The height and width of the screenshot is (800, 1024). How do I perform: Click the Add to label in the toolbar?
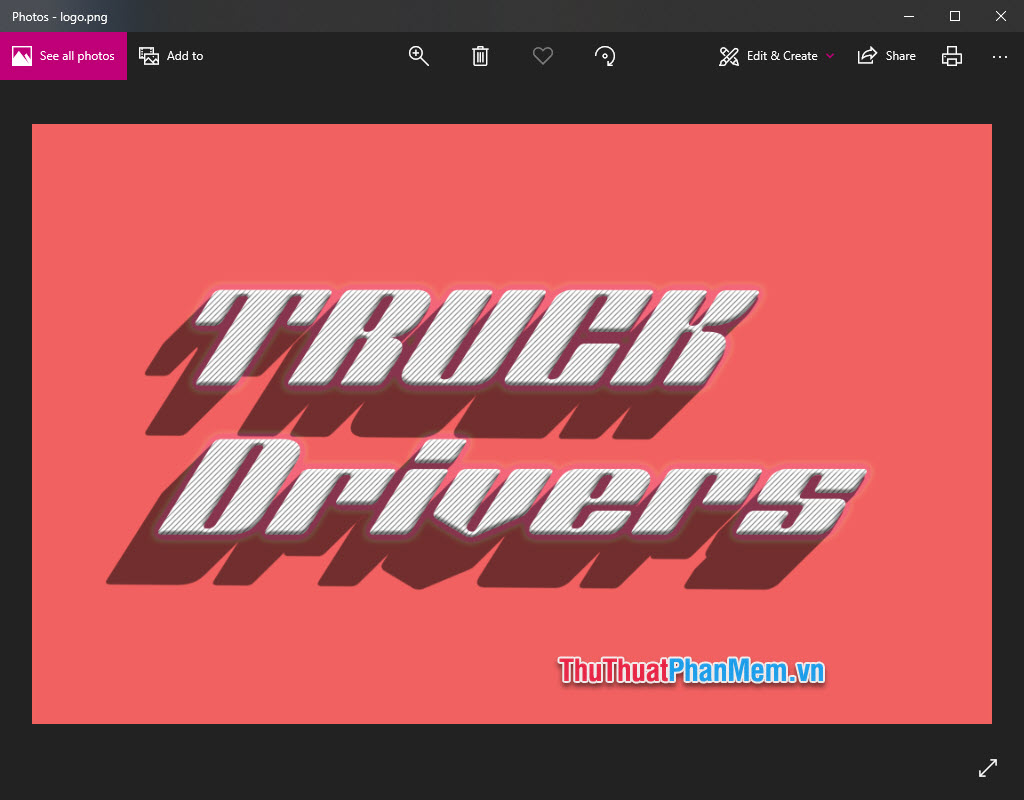[185, 56]
